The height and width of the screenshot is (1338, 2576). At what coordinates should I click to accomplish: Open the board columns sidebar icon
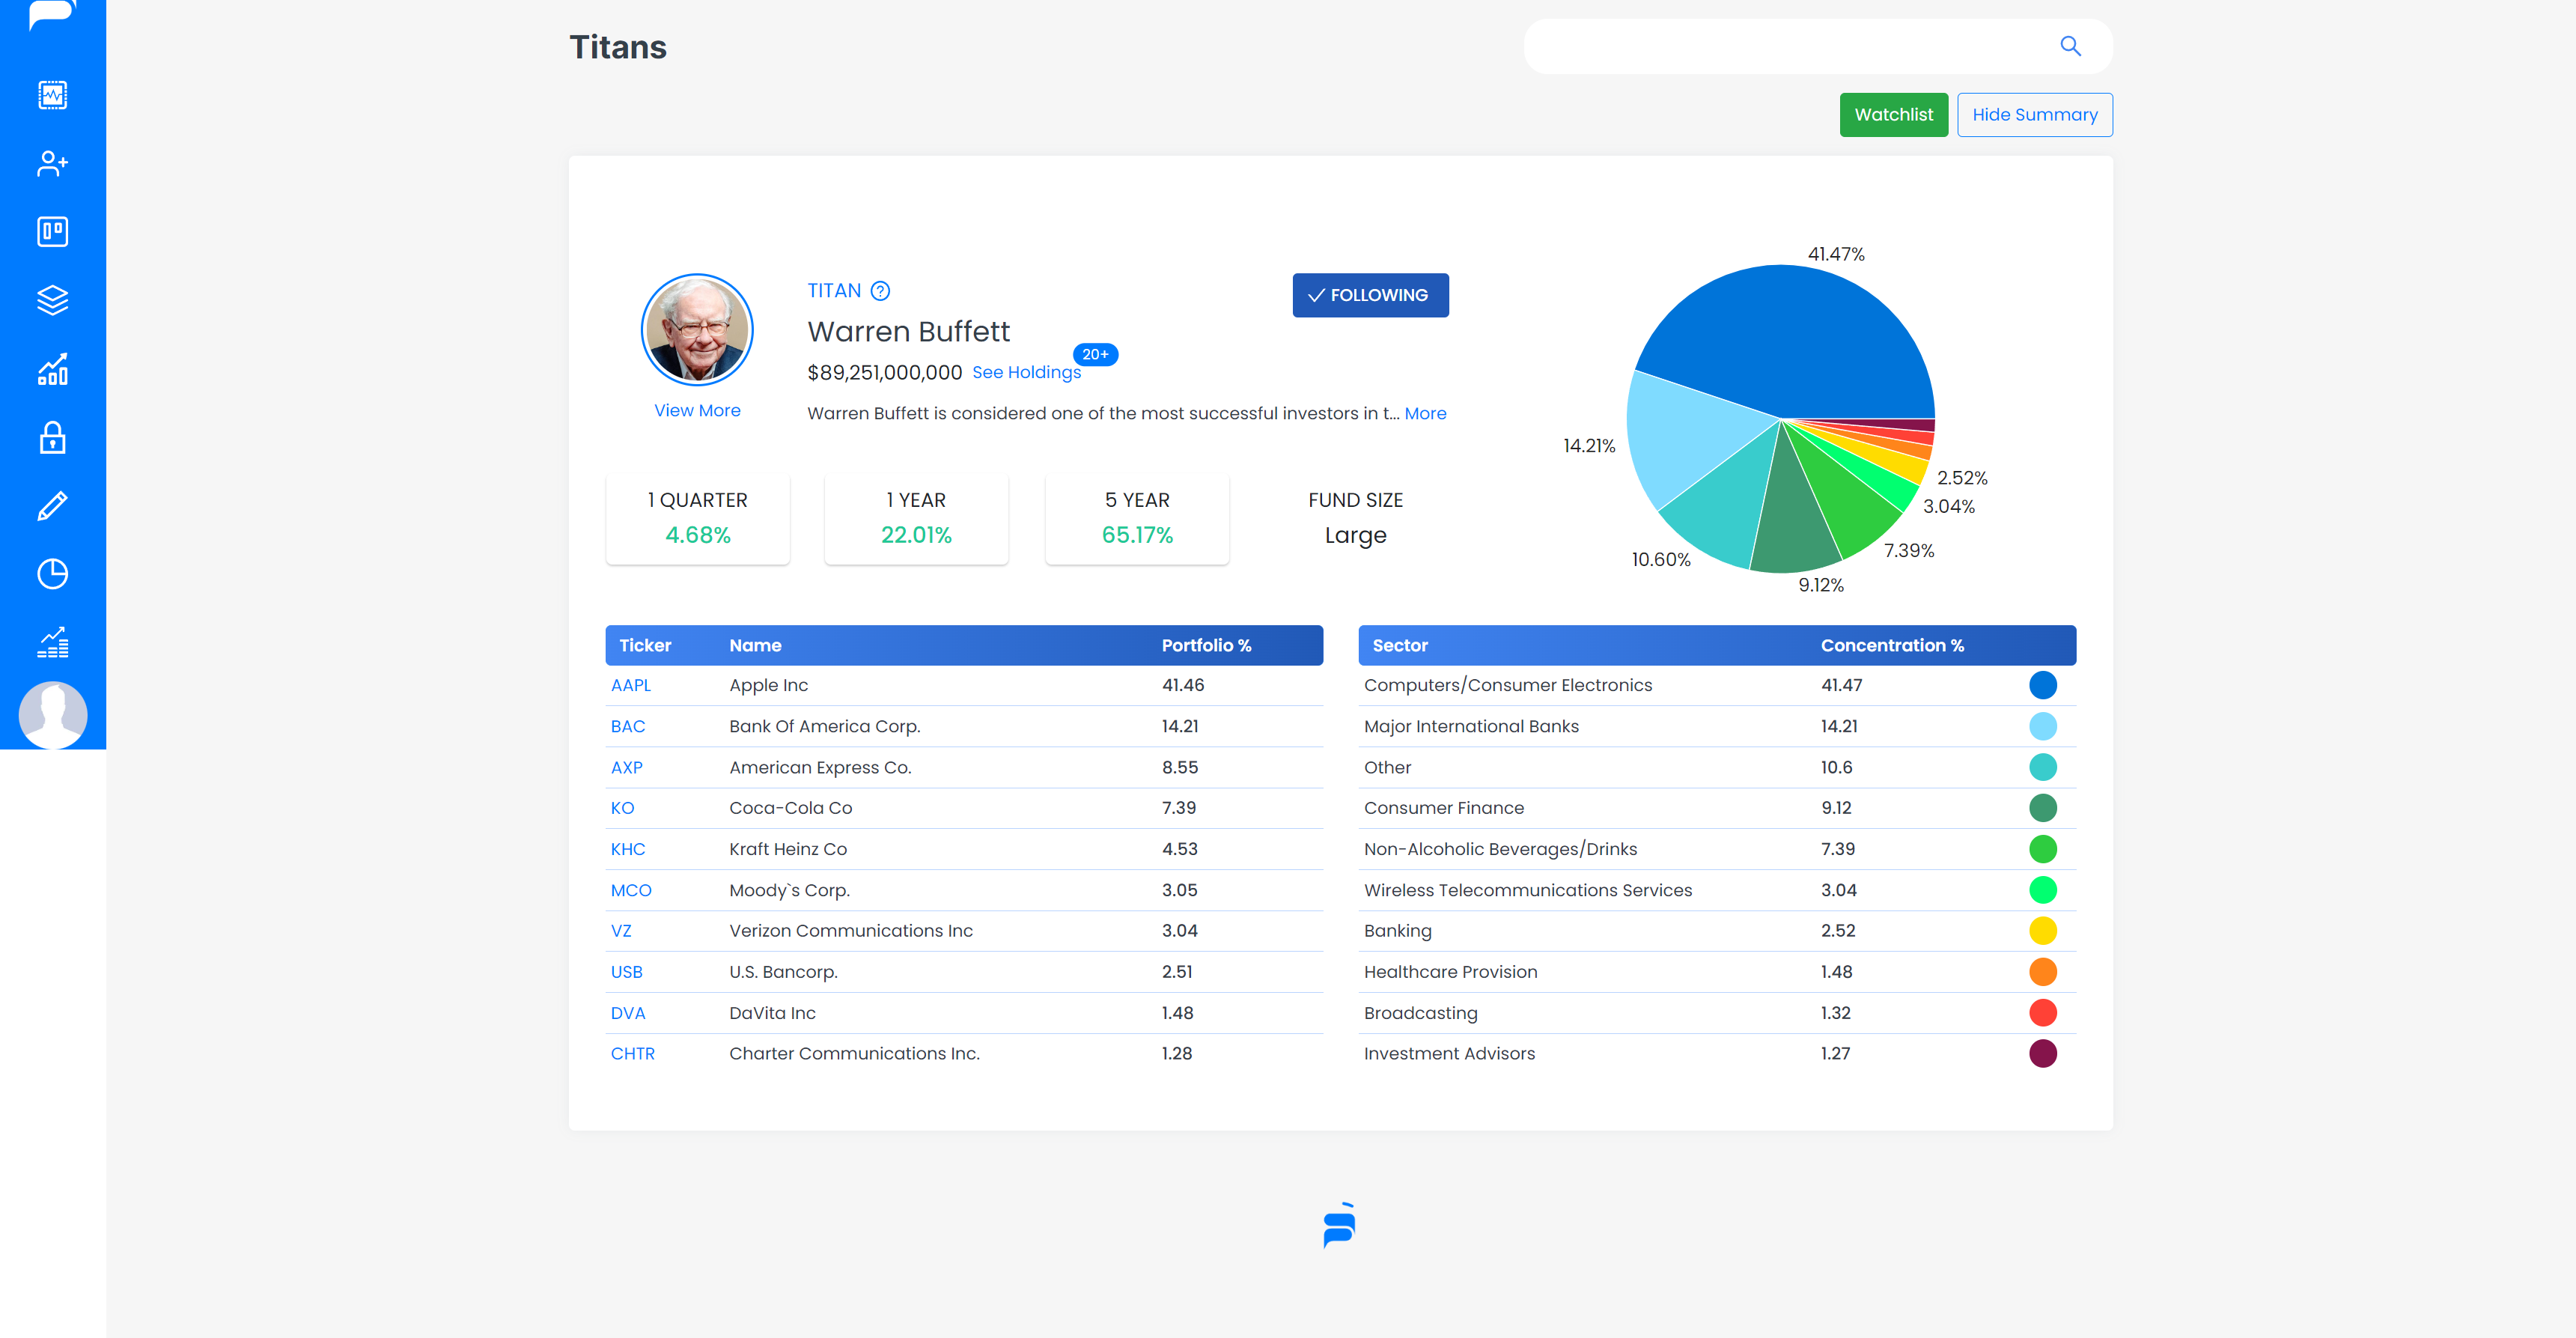(52, 231)
